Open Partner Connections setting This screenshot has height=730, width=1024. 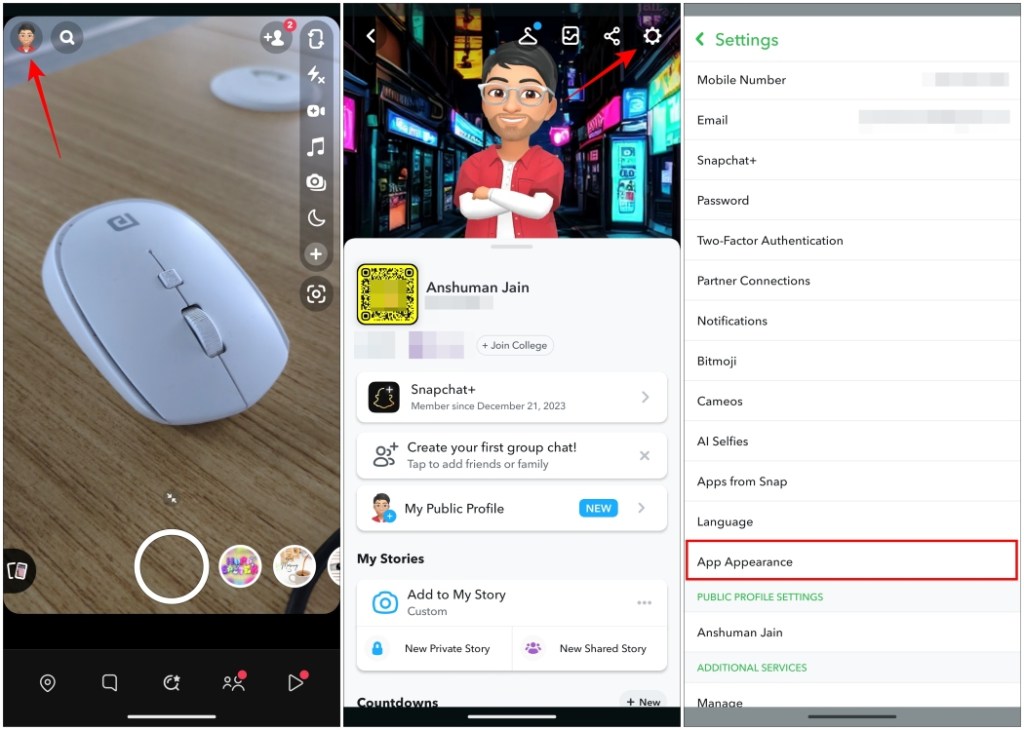pos(852,281)
